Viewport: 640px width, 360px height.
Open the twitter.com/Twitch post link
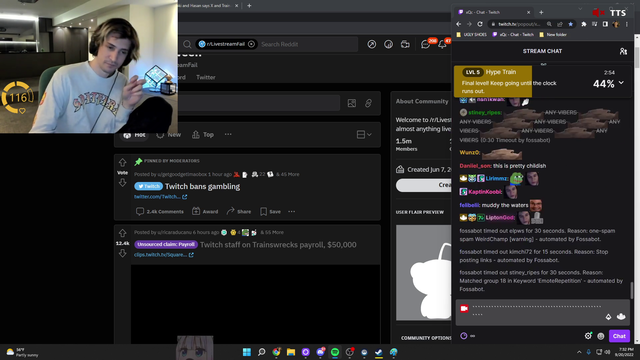(160, 197)
